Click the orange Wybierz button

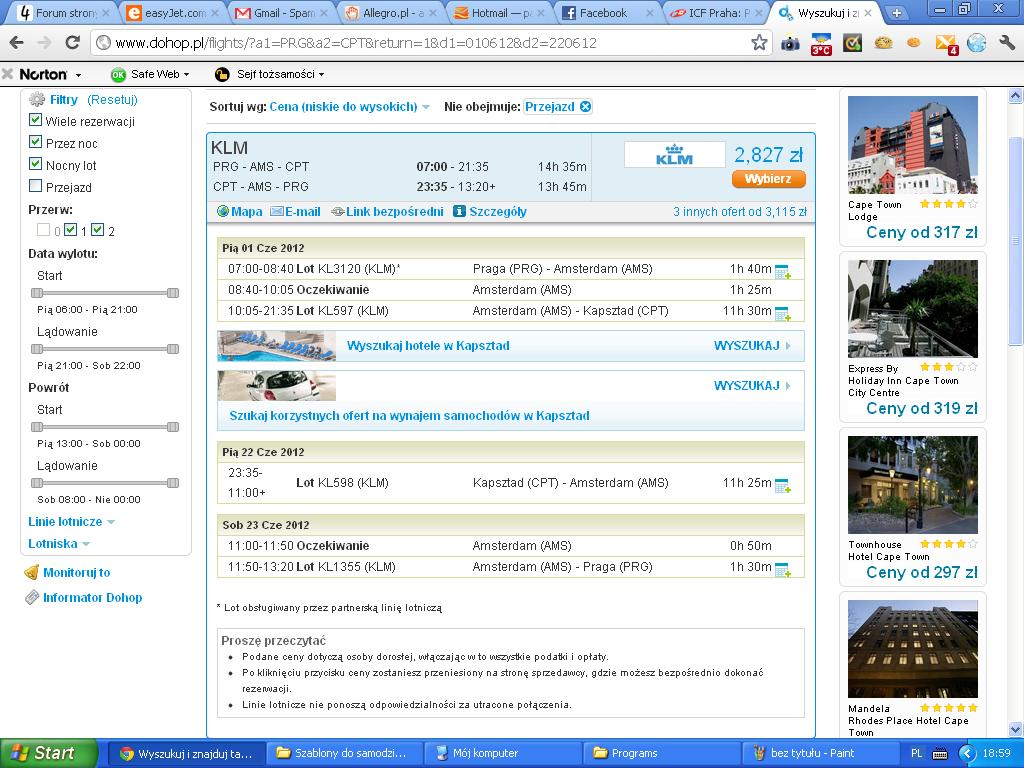coord(769,179)
